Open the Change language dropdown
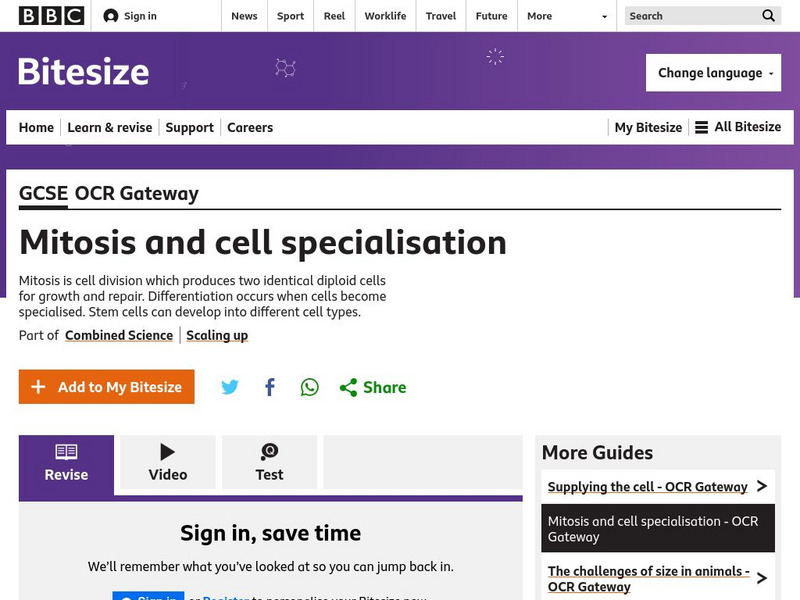 713,73
